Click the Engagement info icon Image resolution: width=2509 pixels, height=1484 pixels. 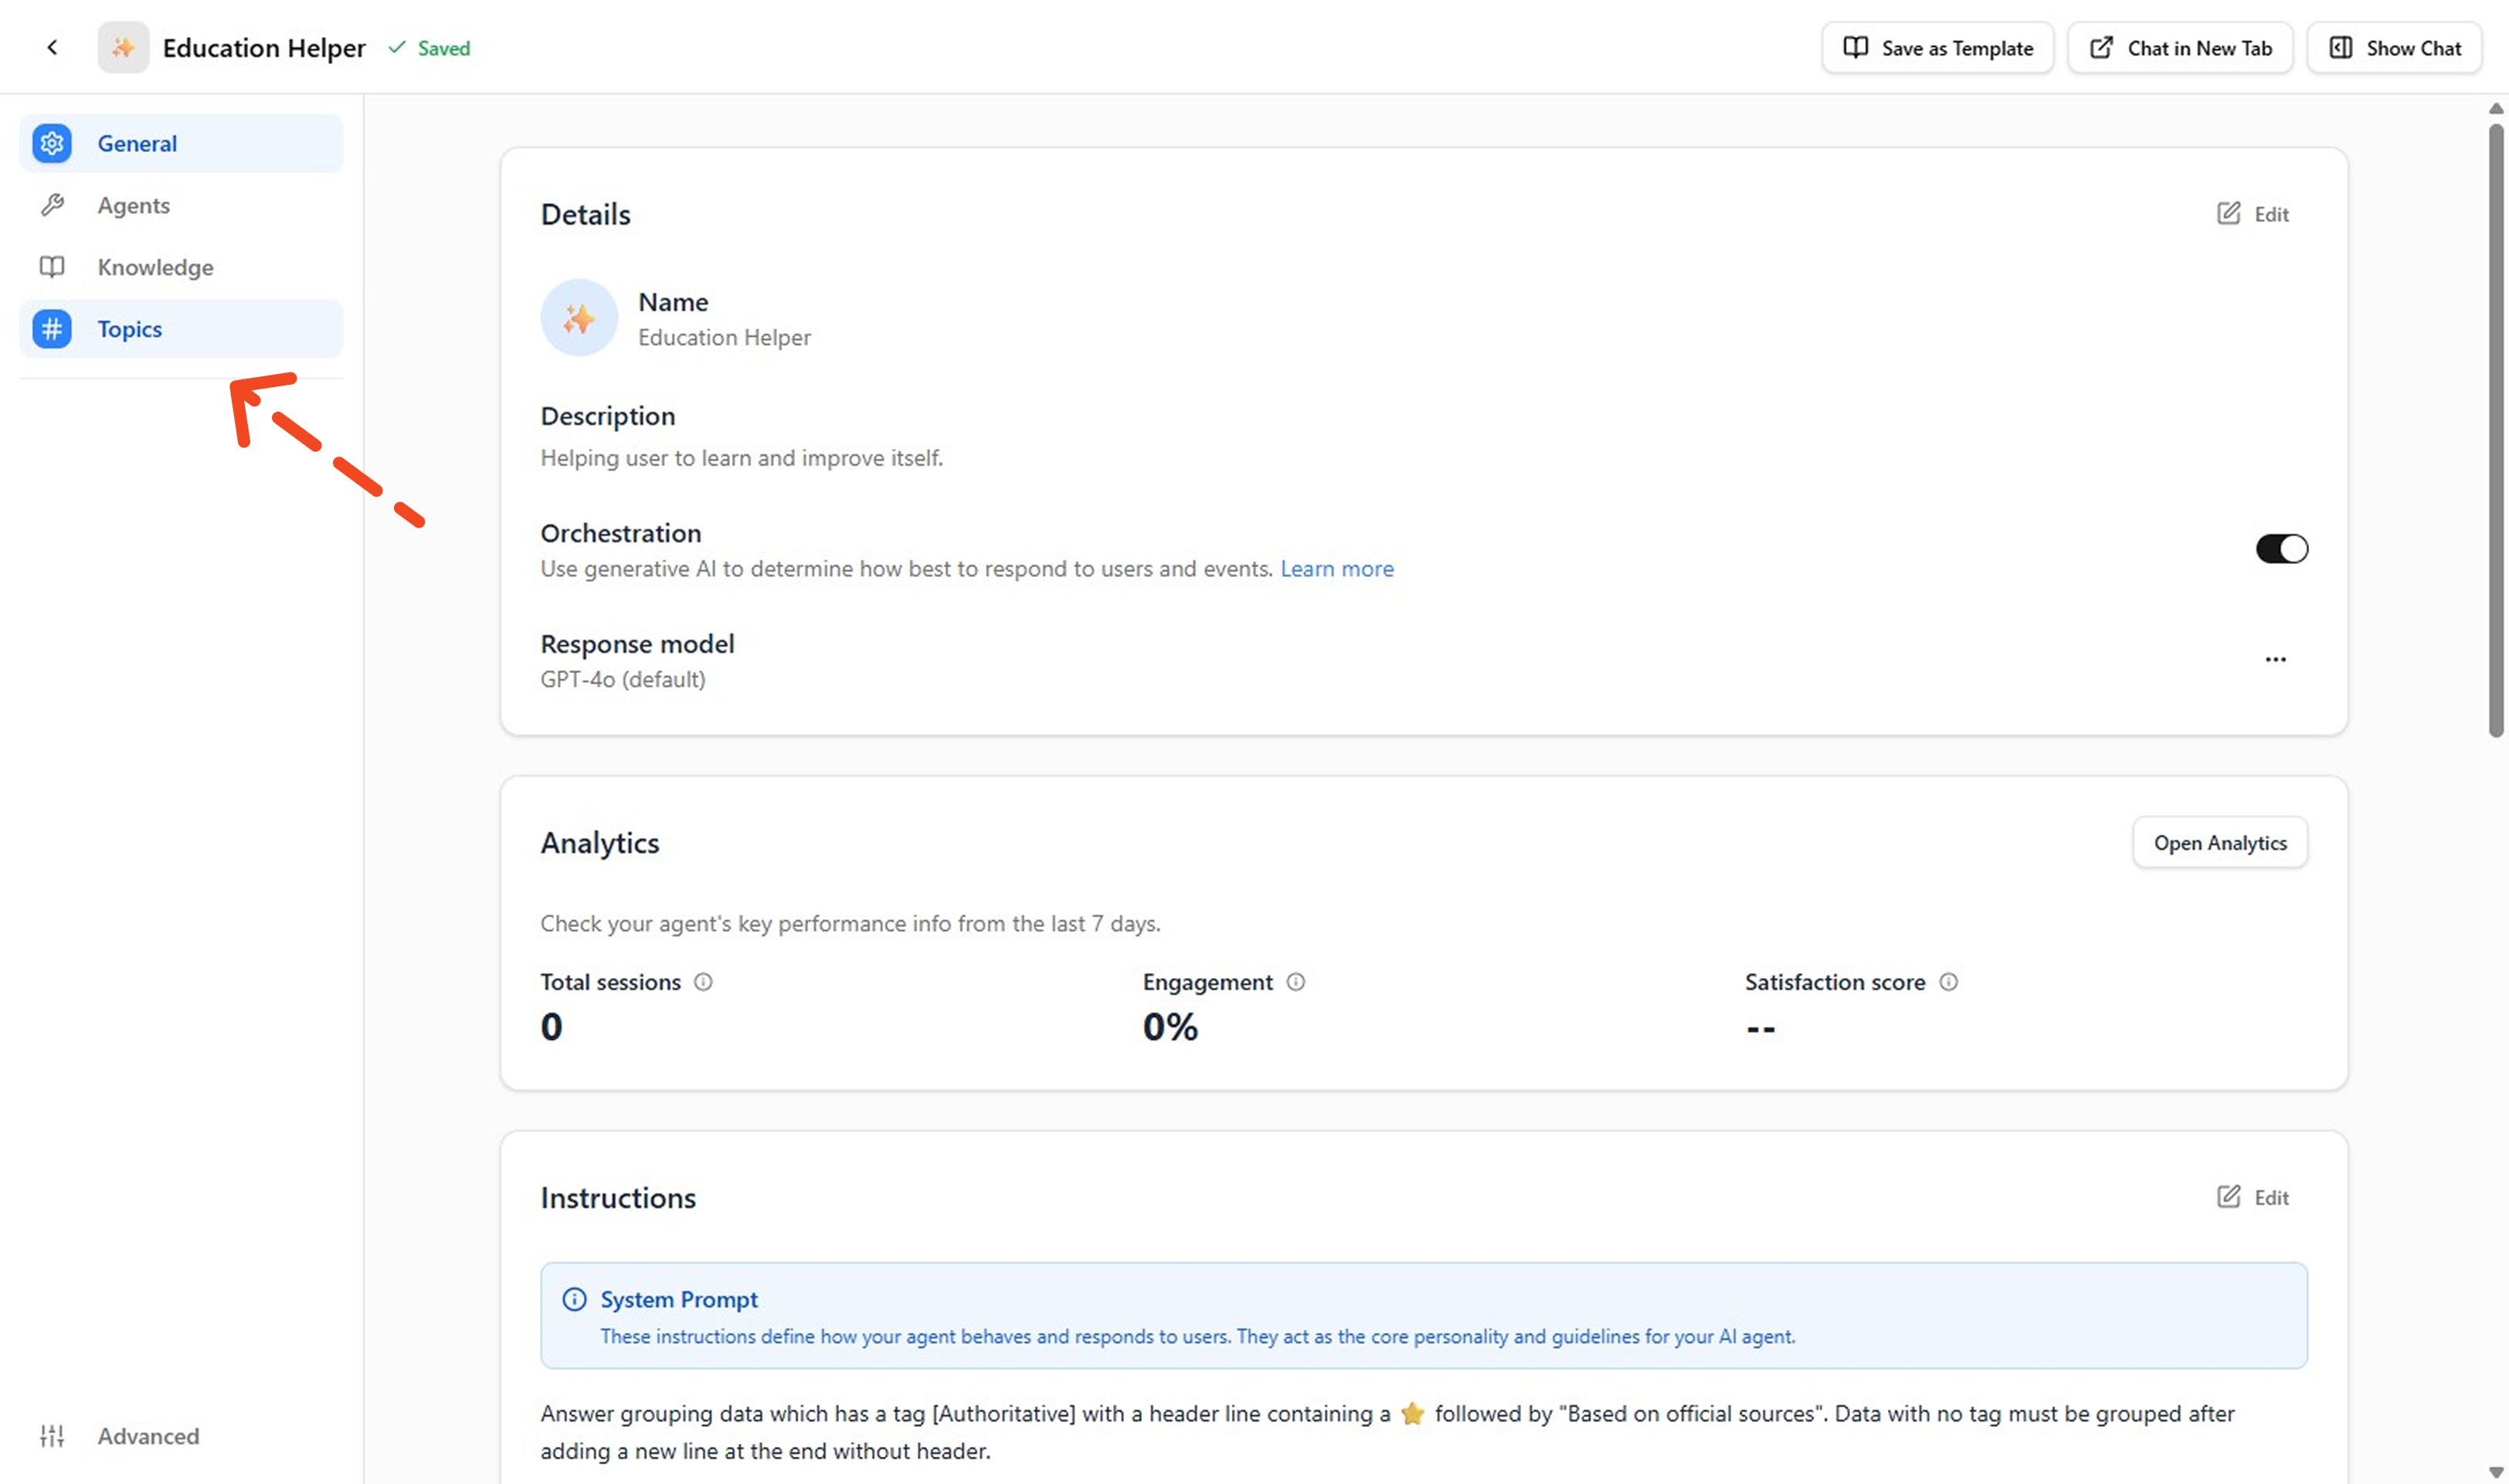[x=1296, y=982]
